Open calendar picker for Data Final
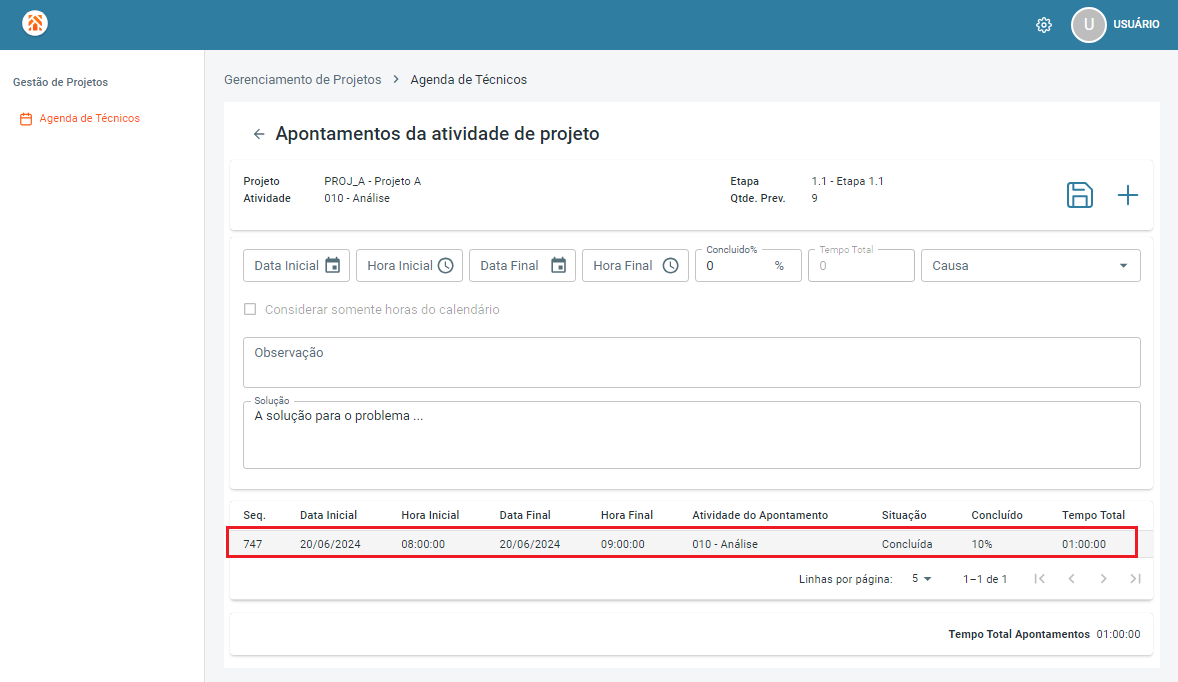Screen dimensions: 1178x682 pyautogui.click(x=558, y=266)
